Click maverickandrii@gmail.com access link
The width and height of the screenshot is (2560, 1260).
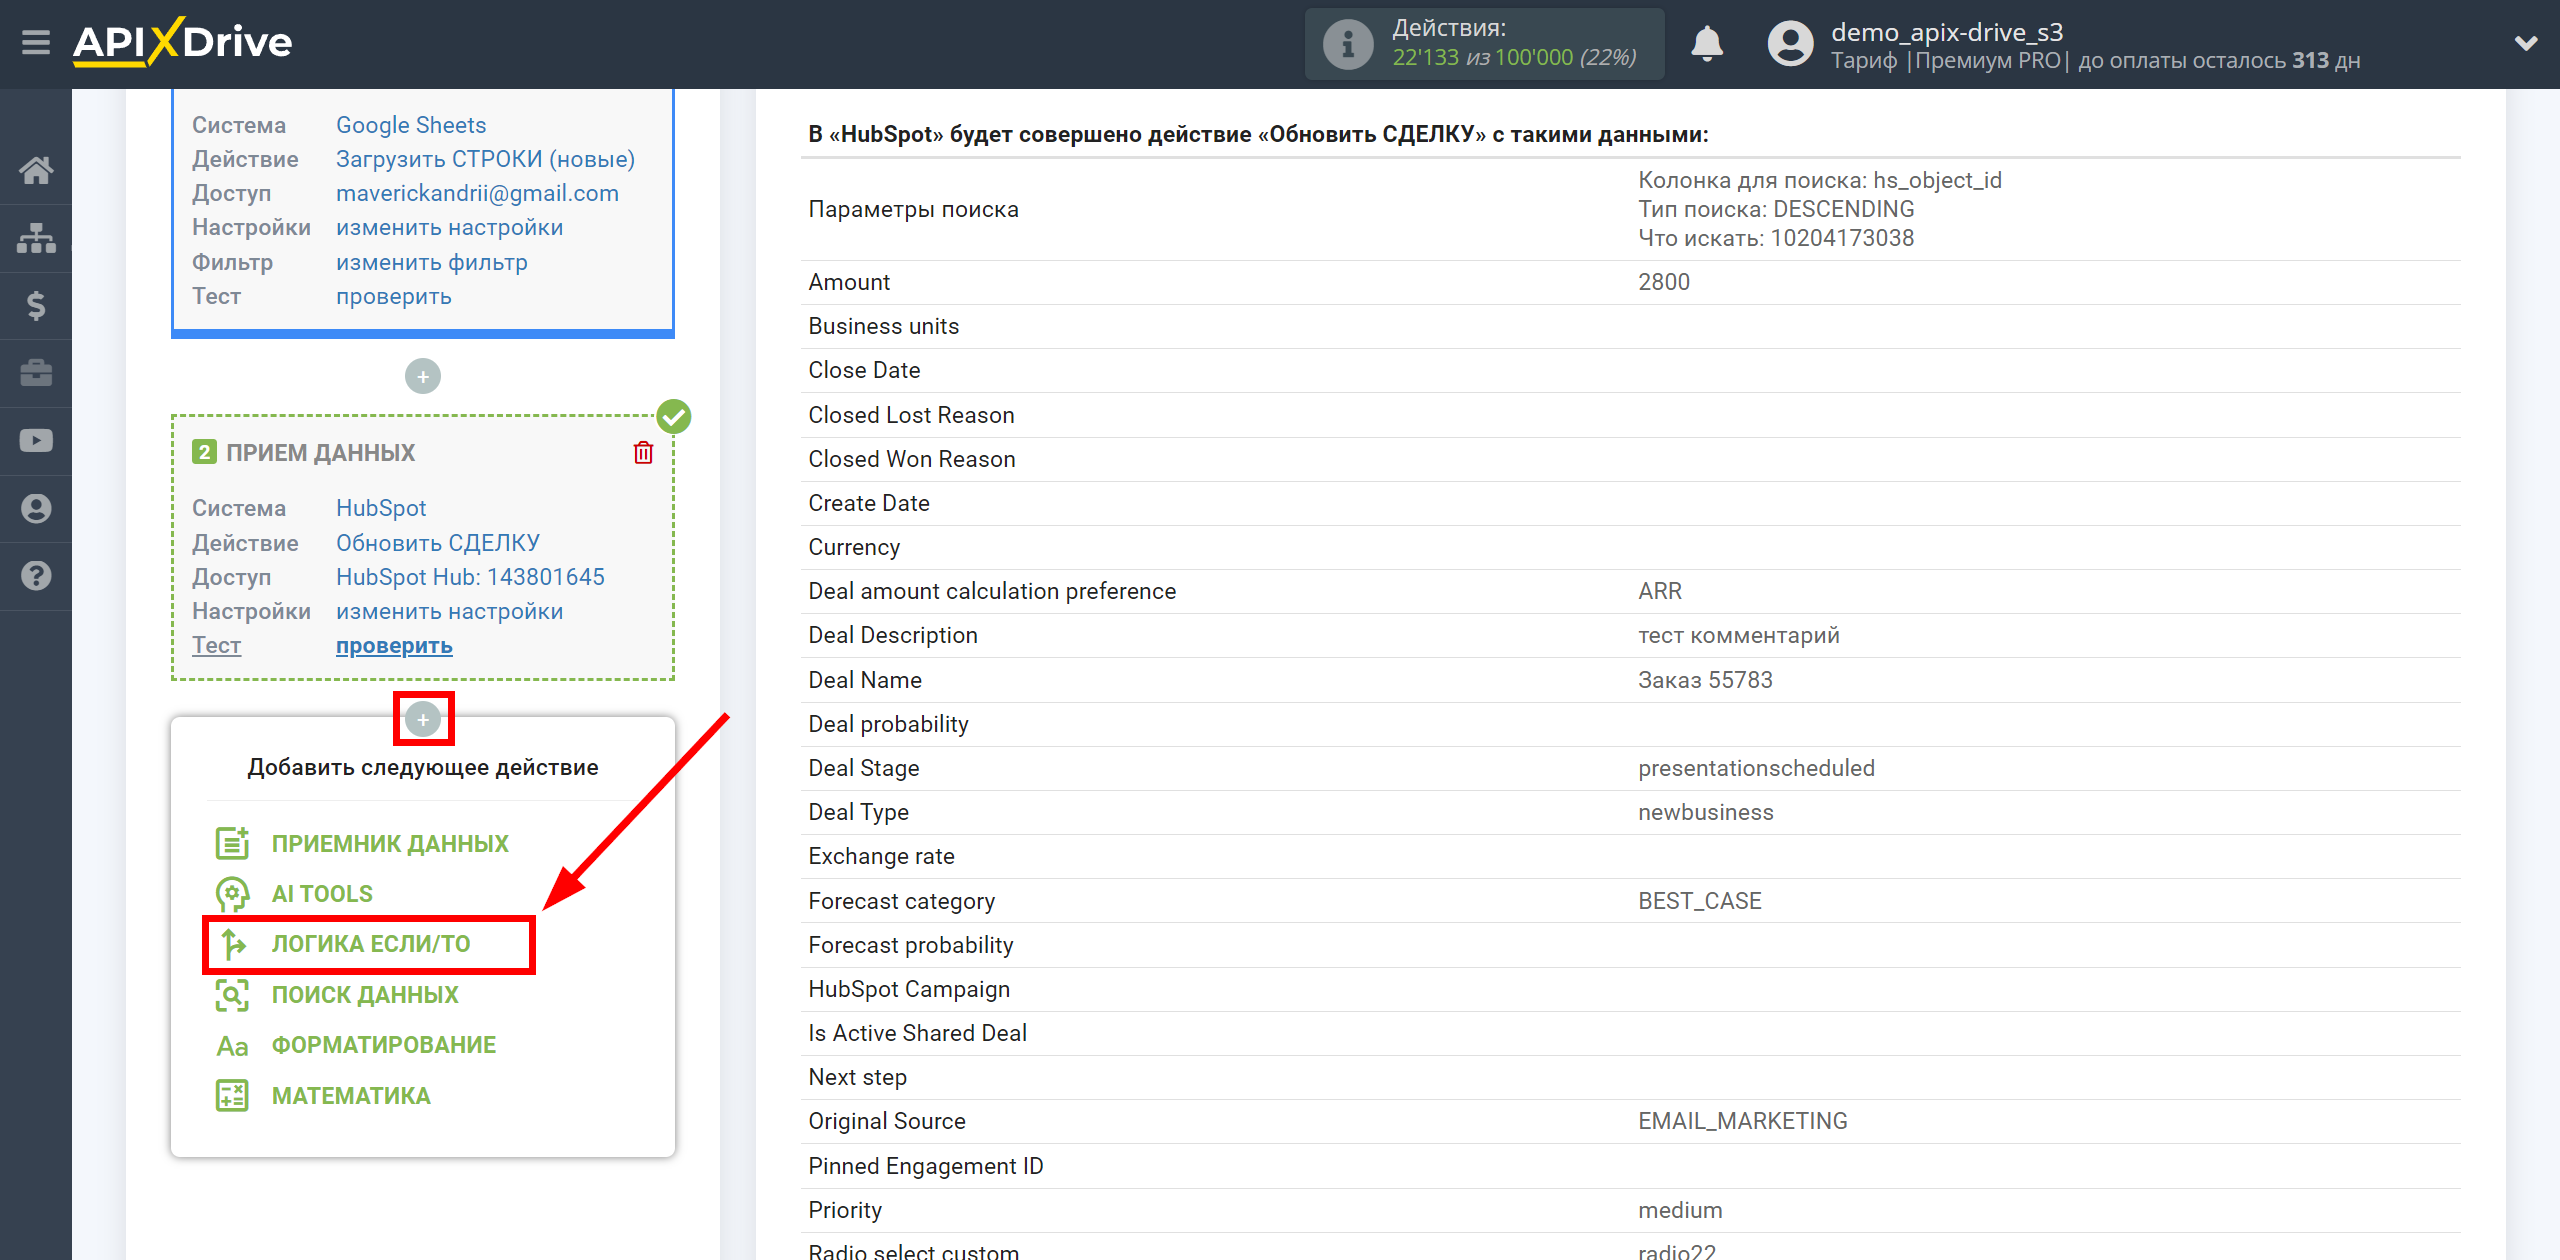[477, 193]
